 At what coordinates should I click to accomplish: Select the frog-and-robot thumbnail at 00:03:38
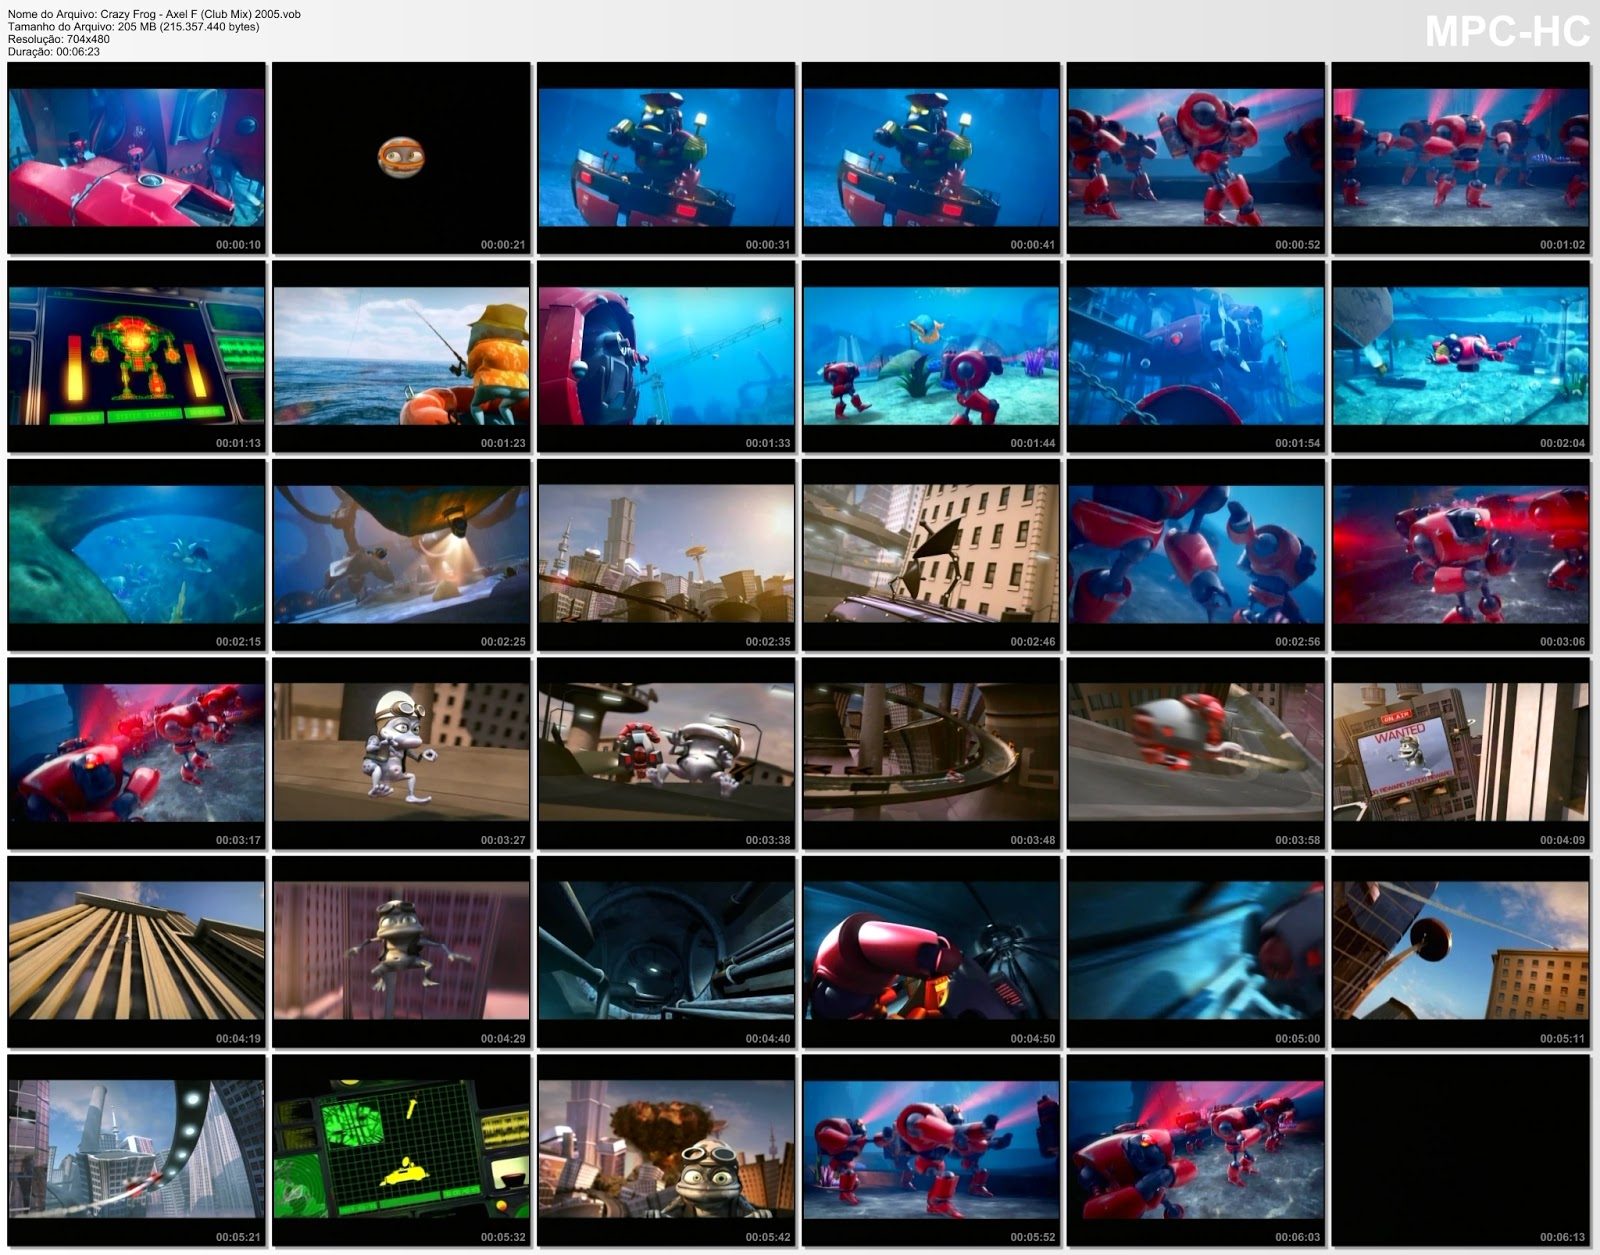click(x=666, y=754)
